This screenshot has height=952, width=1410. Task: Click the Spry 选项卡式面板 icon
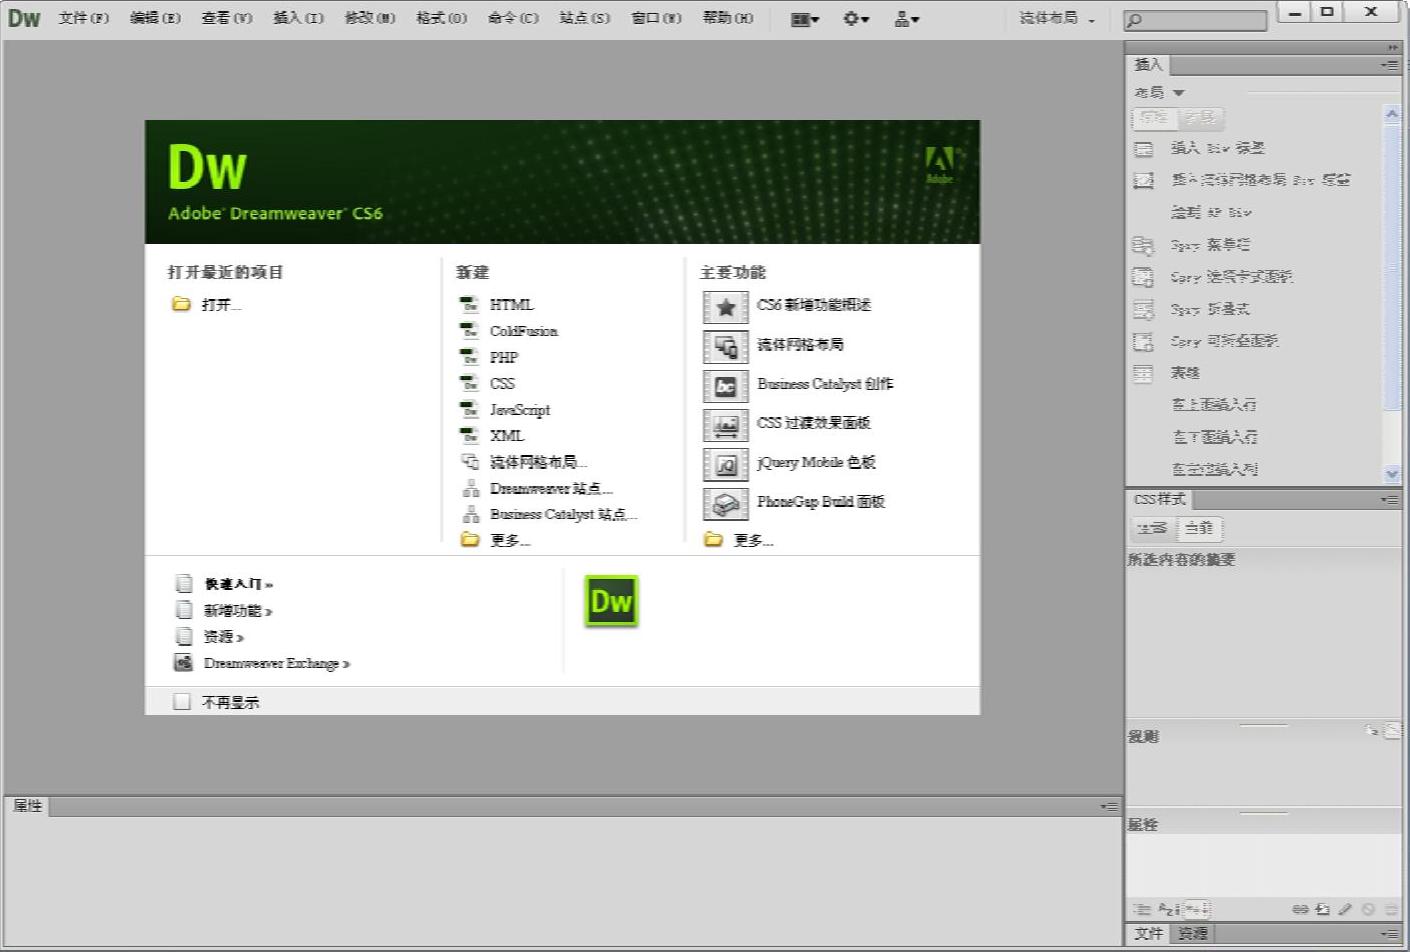[1143, 277]
